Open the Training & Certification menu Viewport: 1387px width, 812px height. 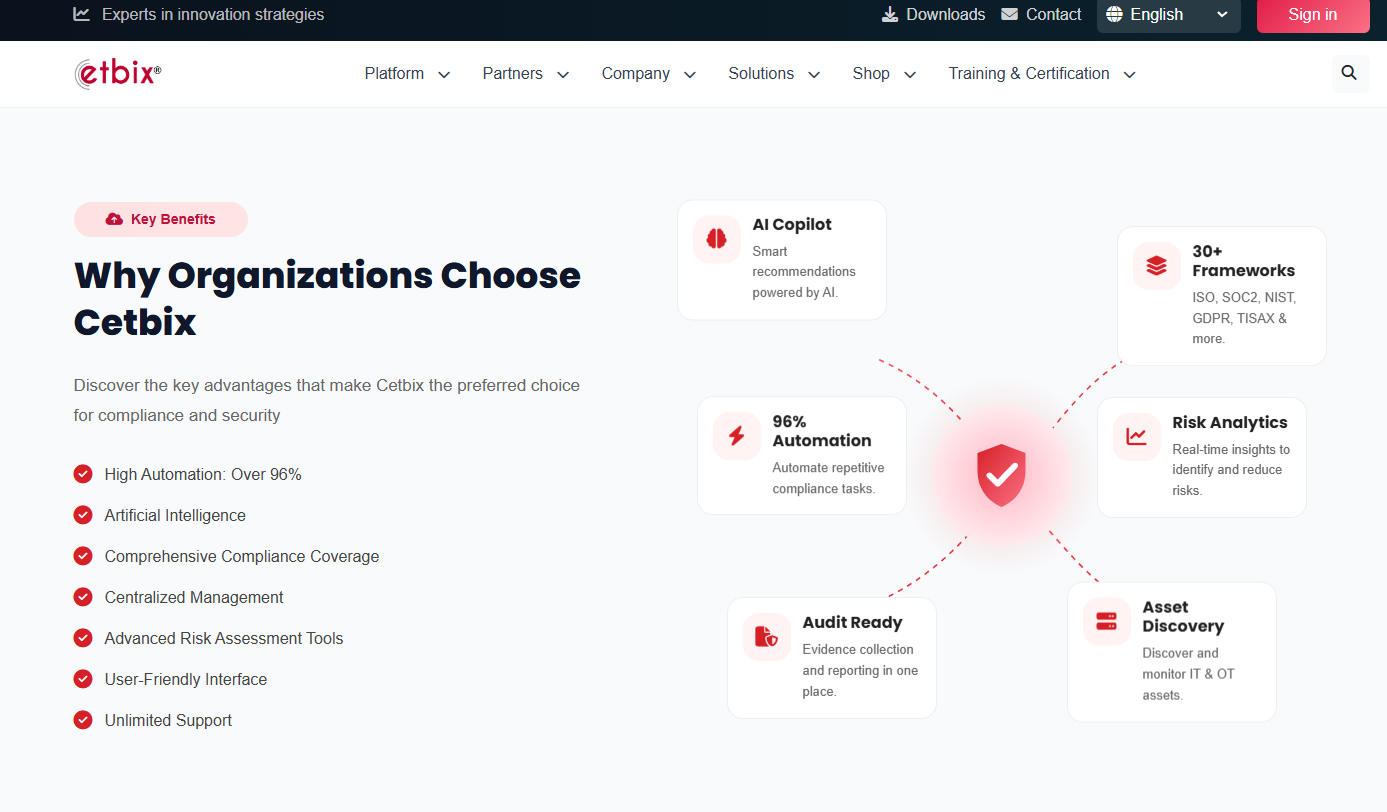point(1029,73)
